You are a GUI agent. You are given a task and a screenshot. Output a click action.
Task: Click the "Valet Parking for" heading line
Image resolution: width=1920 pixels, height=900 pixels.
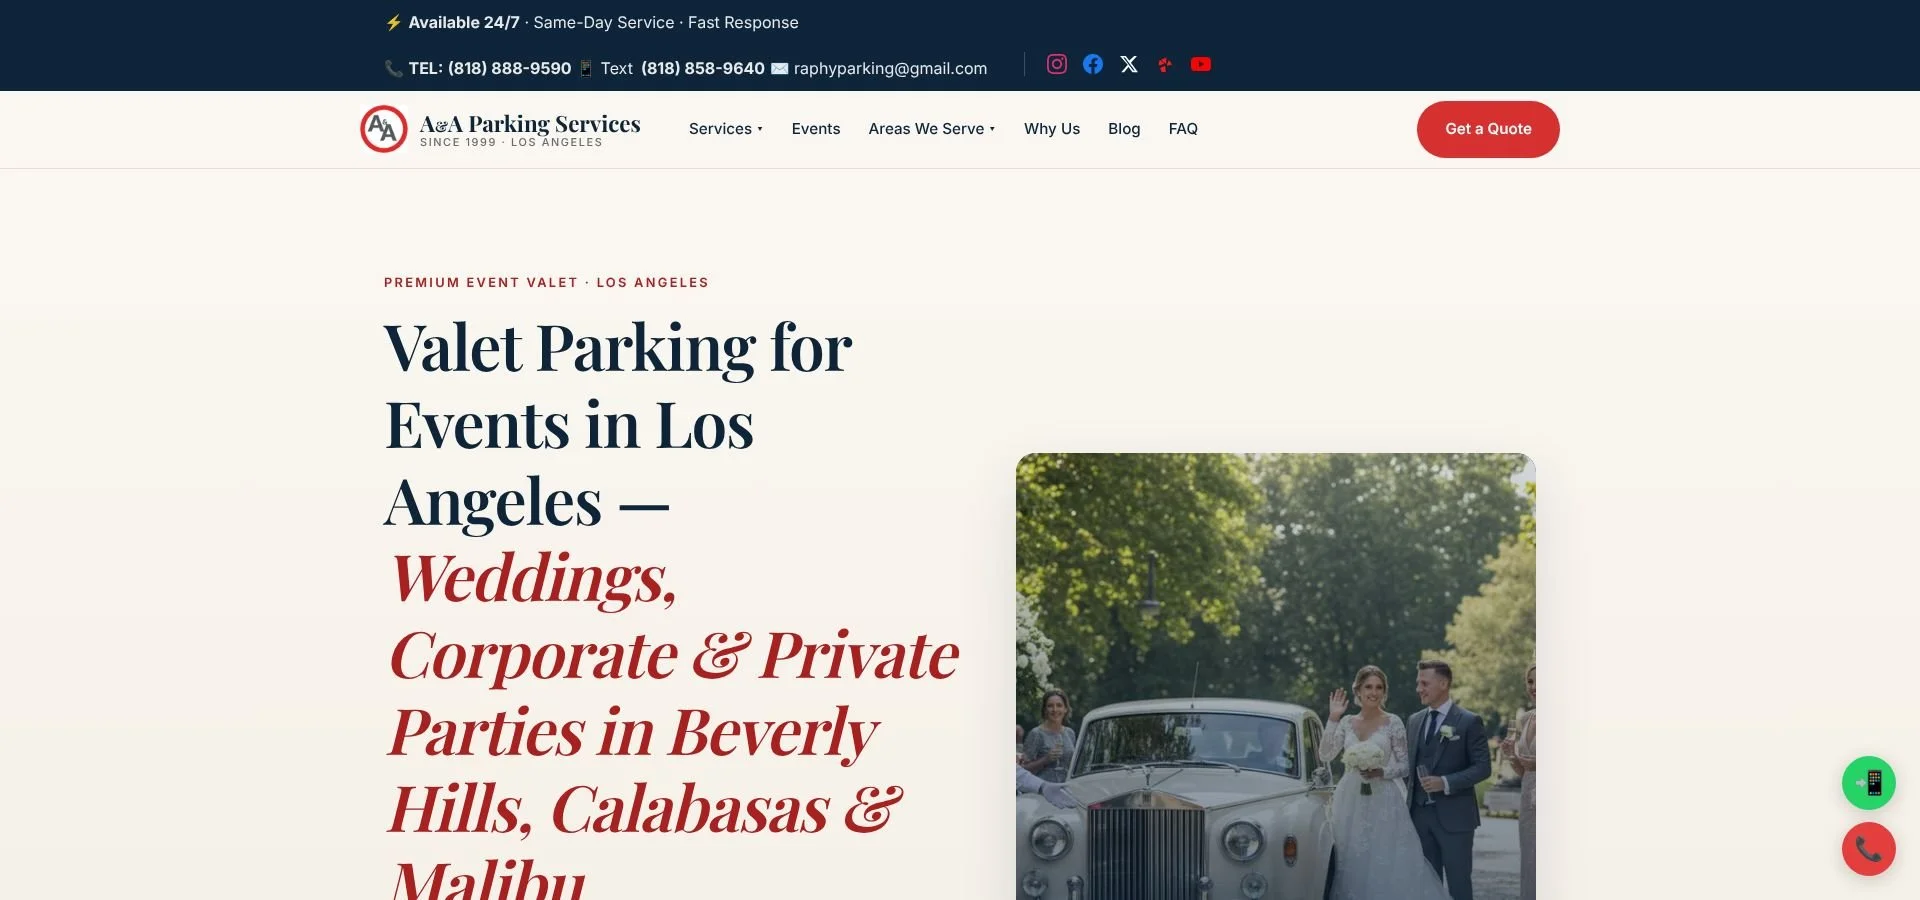(x=618, y=349)
